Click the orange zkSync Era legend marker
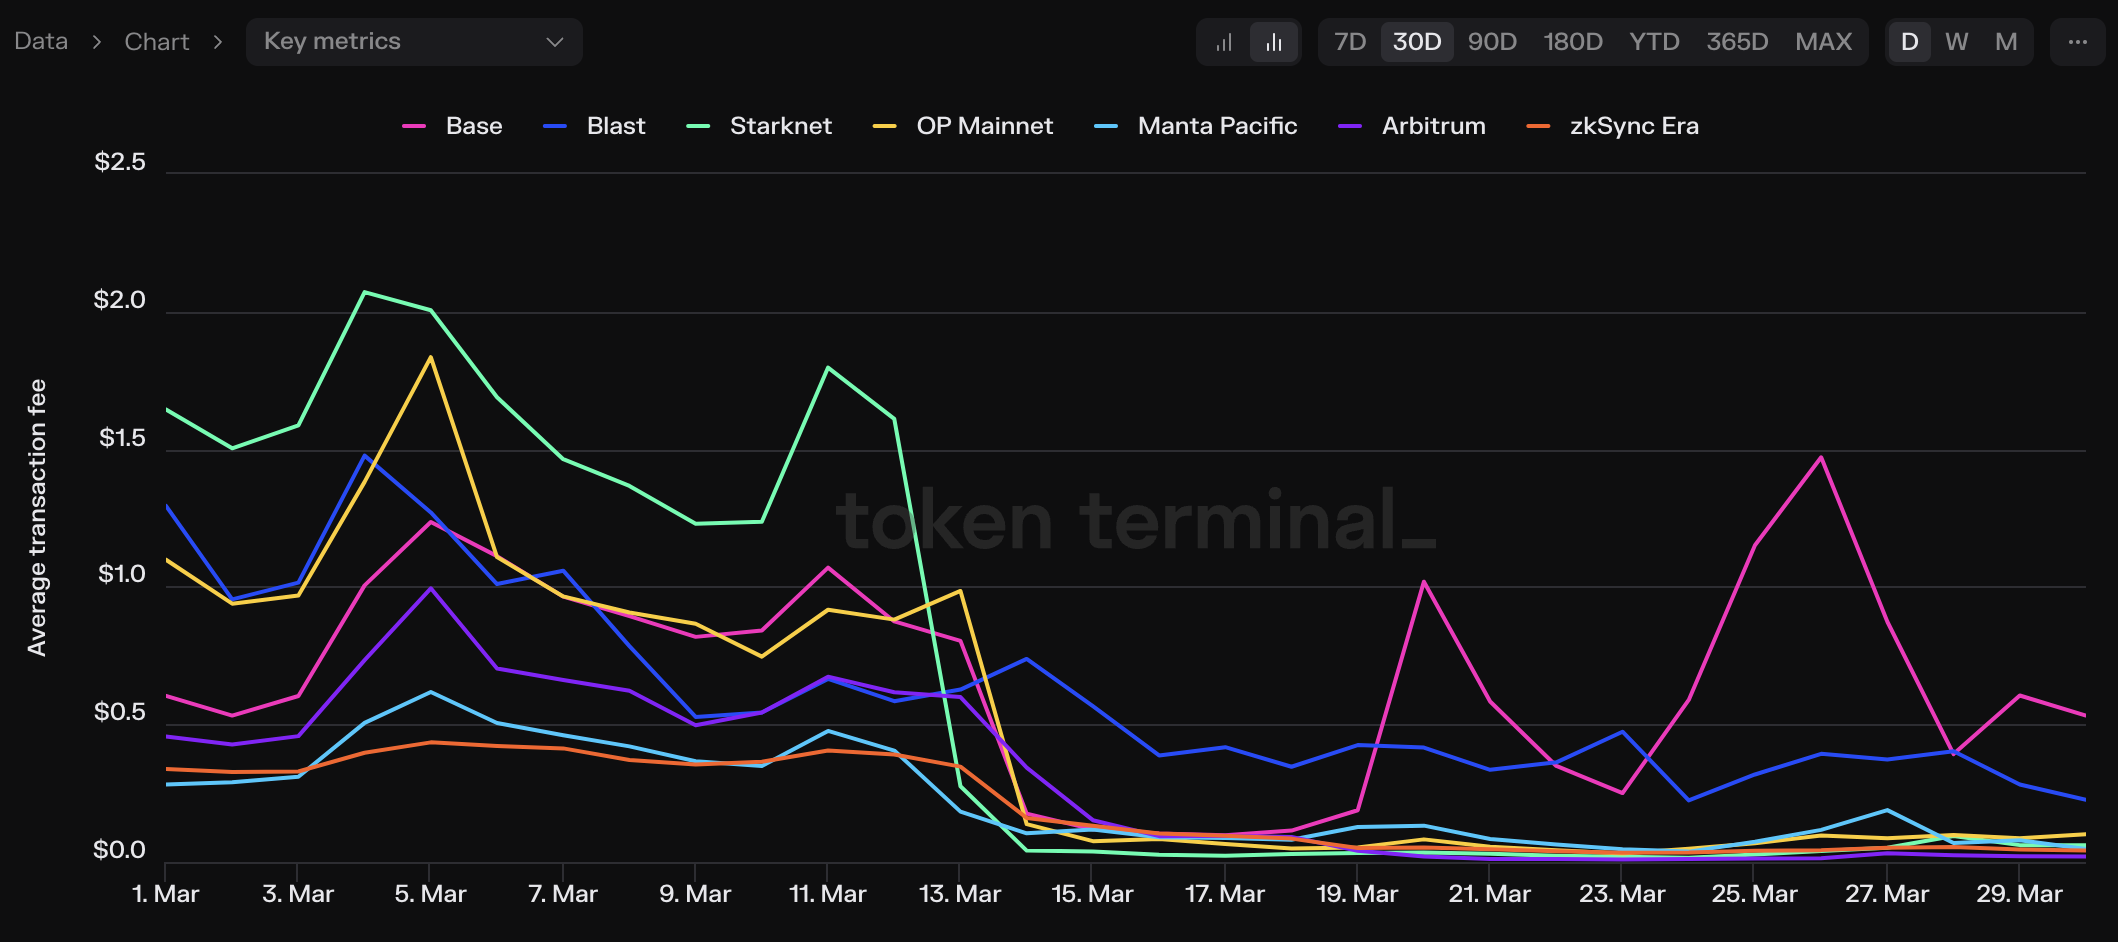 (x=1538, y=126)
